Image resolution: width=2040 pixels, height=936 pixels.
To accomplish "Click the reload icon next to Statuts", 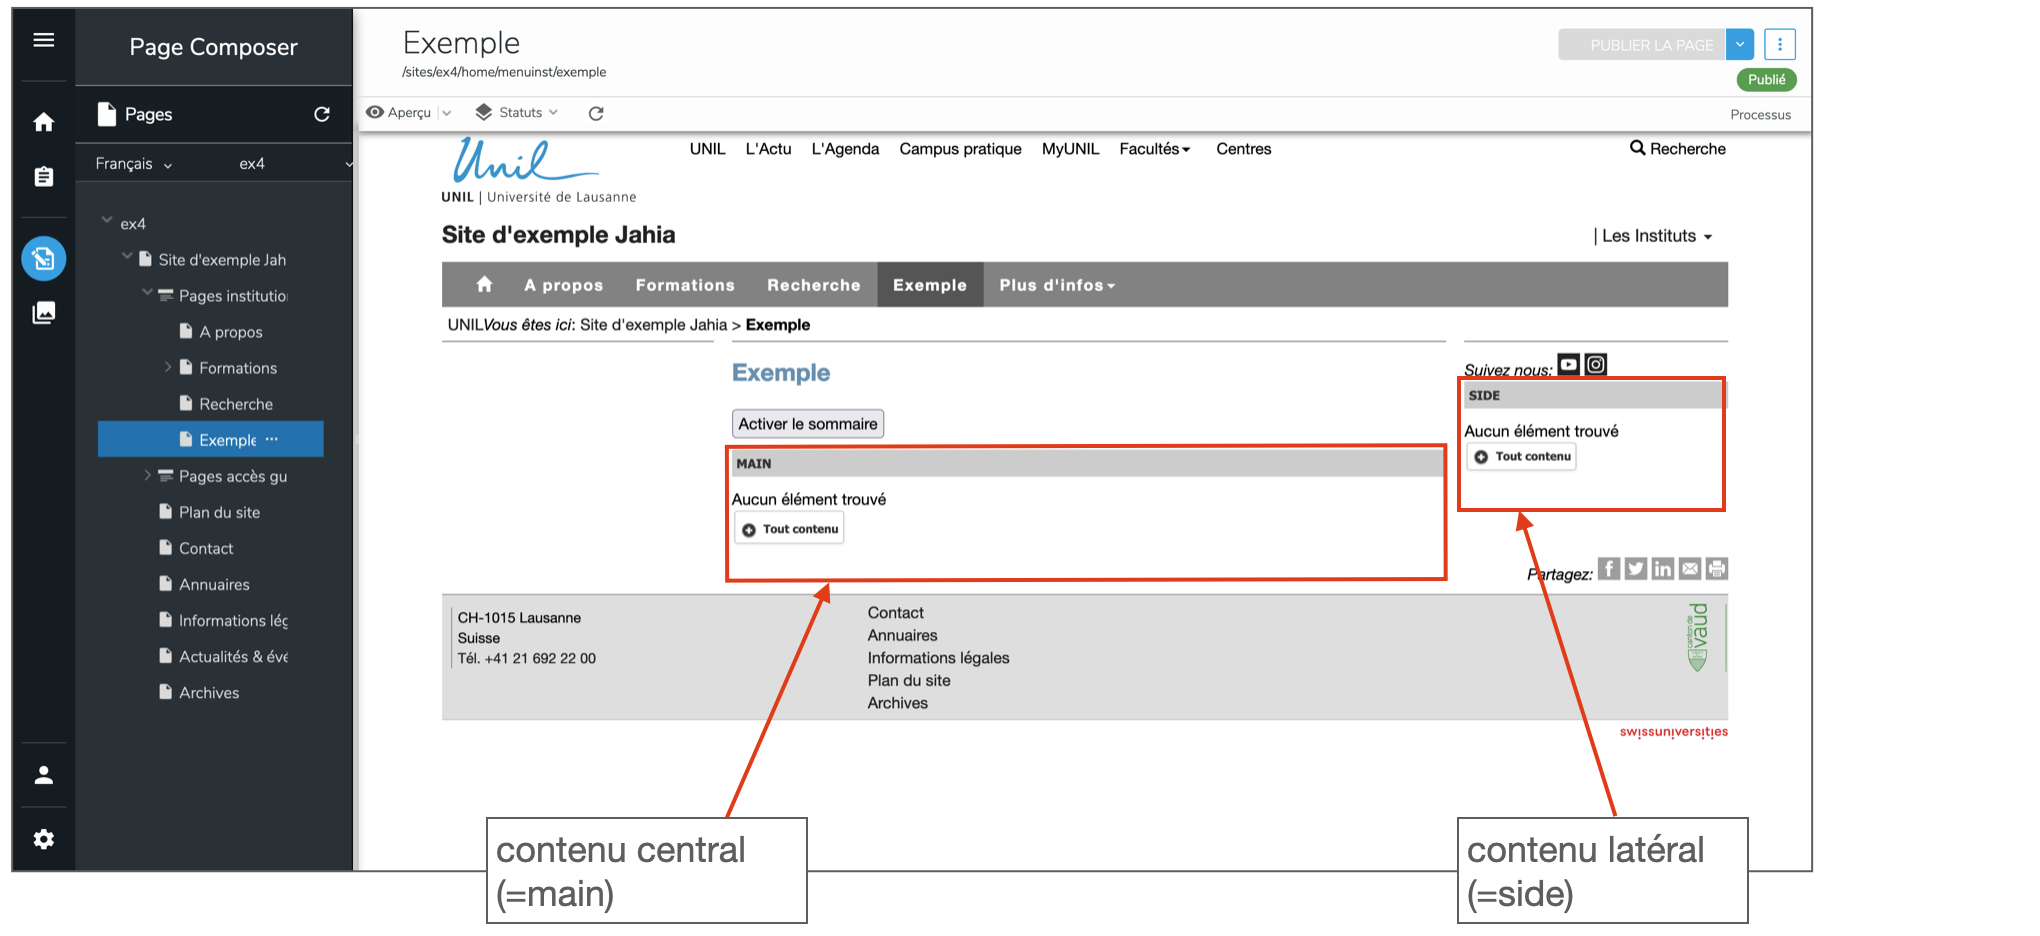I will pos(596,113).
